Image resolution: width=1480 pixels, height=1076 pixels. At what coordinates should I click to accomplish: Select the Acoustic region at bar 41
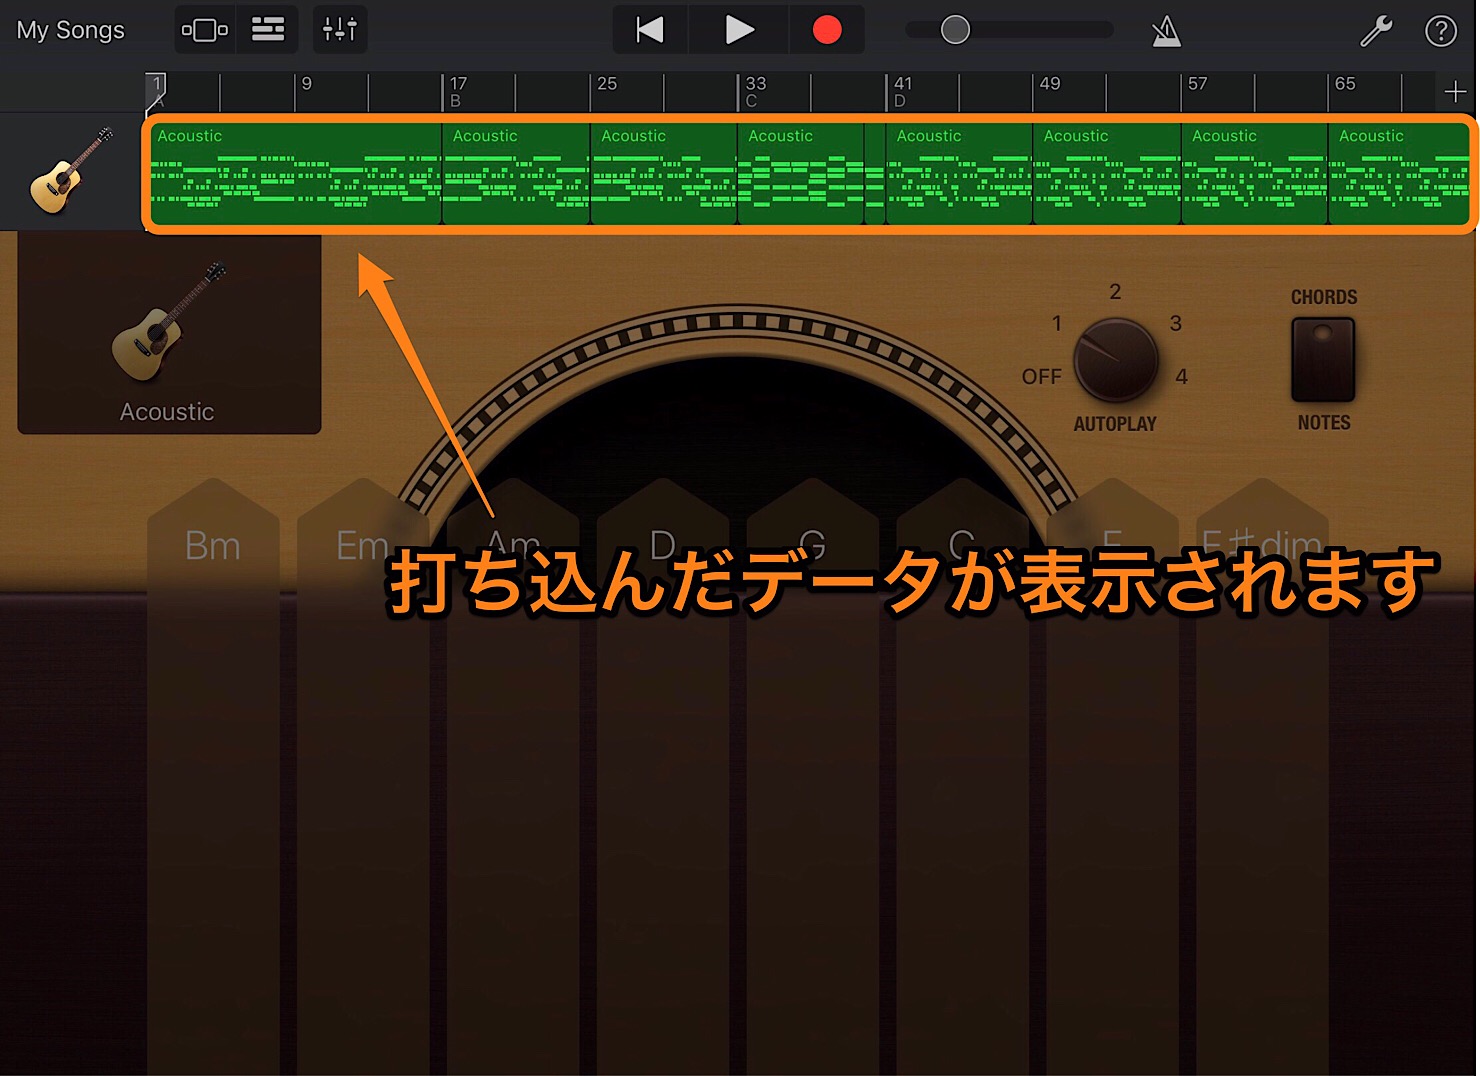(x=959, y=174)
